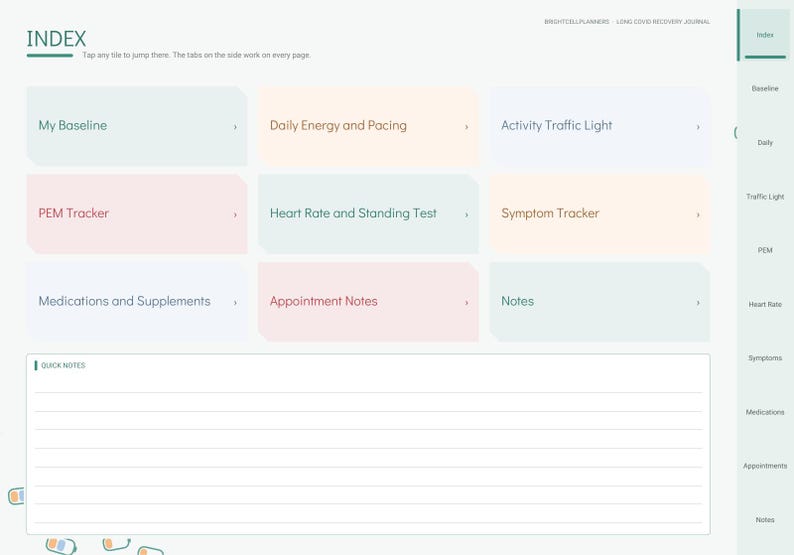Click the chevron on Symptom Tracker
The width and height of the screenshot is (794, 555).
click(698, 215)
